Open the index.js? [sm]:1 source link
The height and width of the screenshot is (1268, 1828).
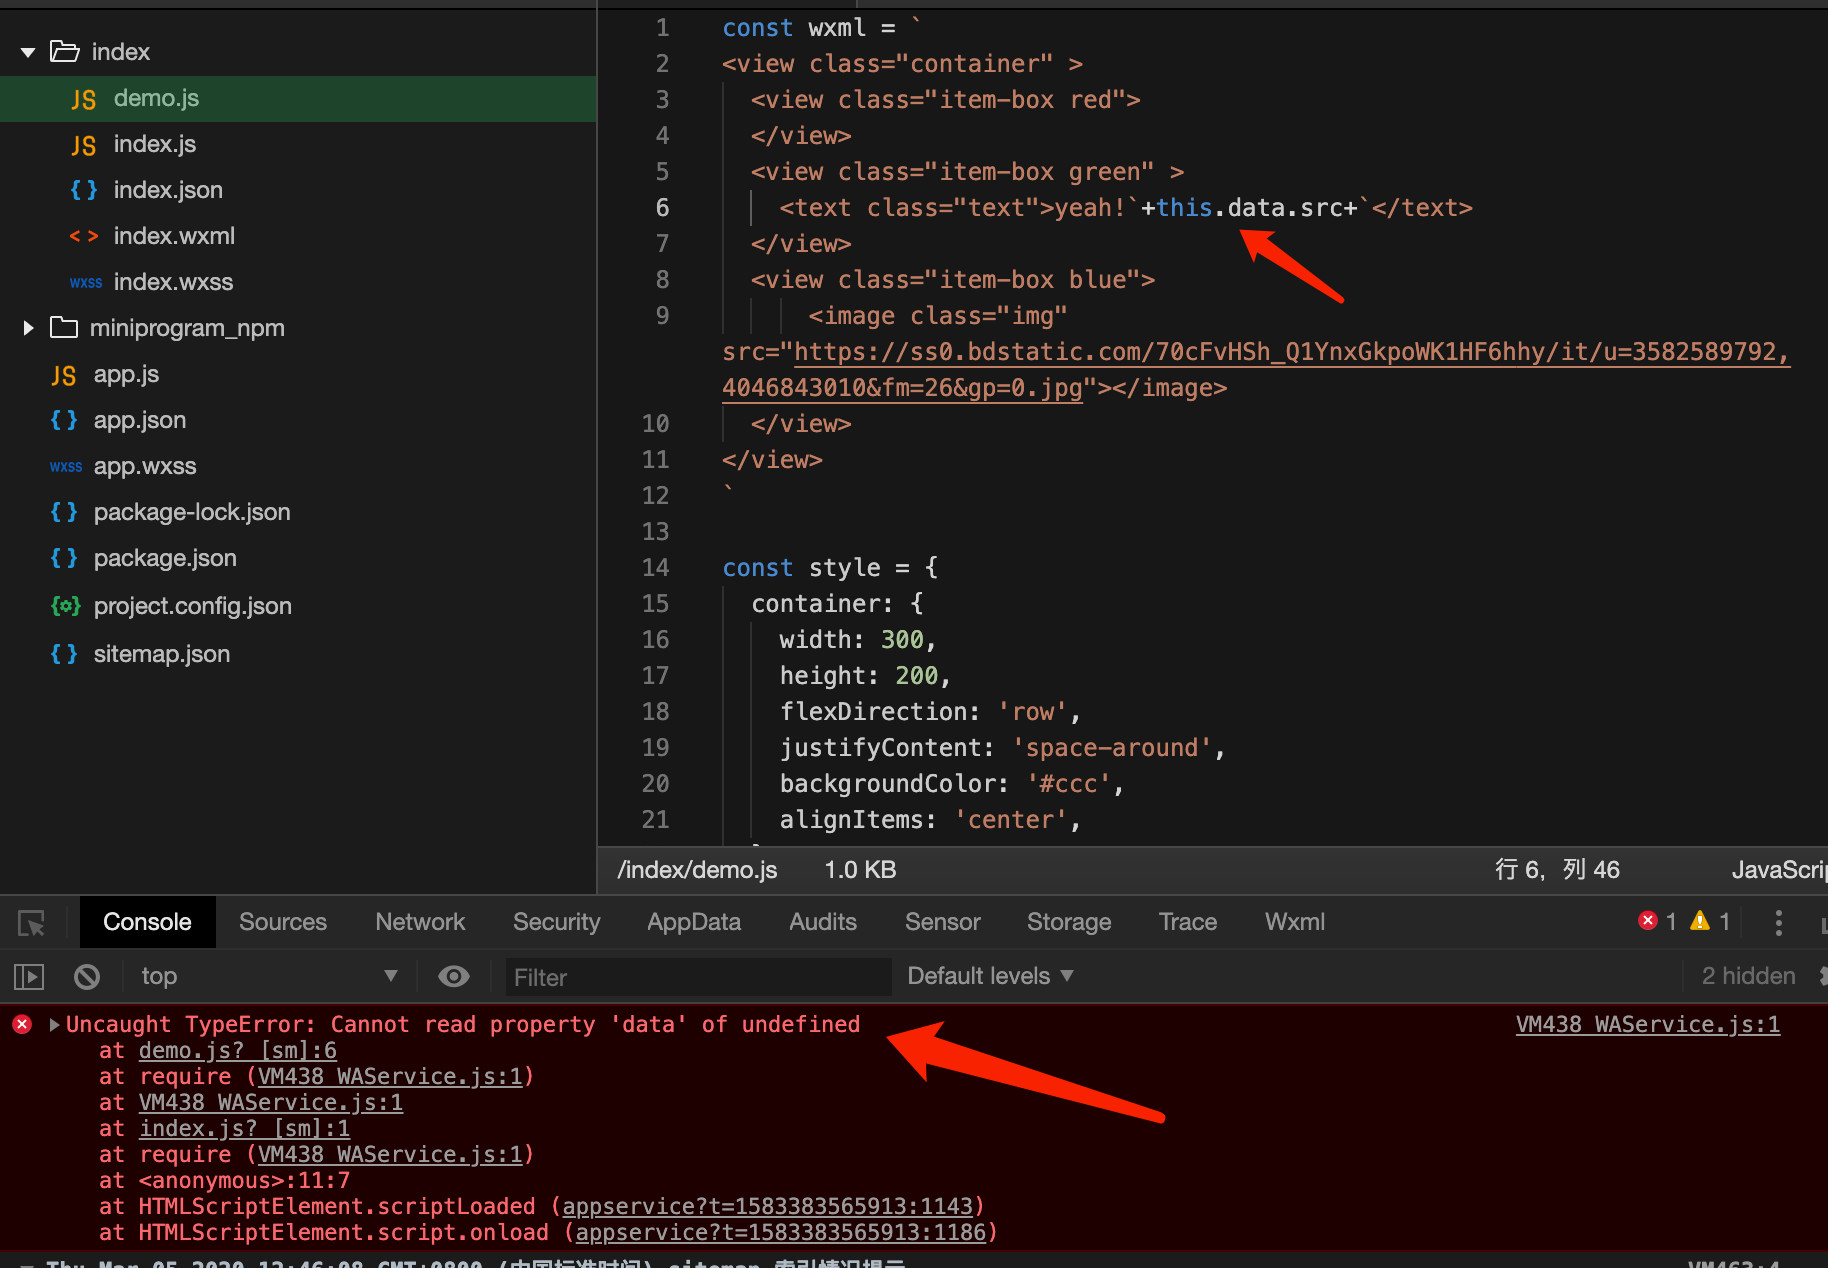(x=245, y=1128)
